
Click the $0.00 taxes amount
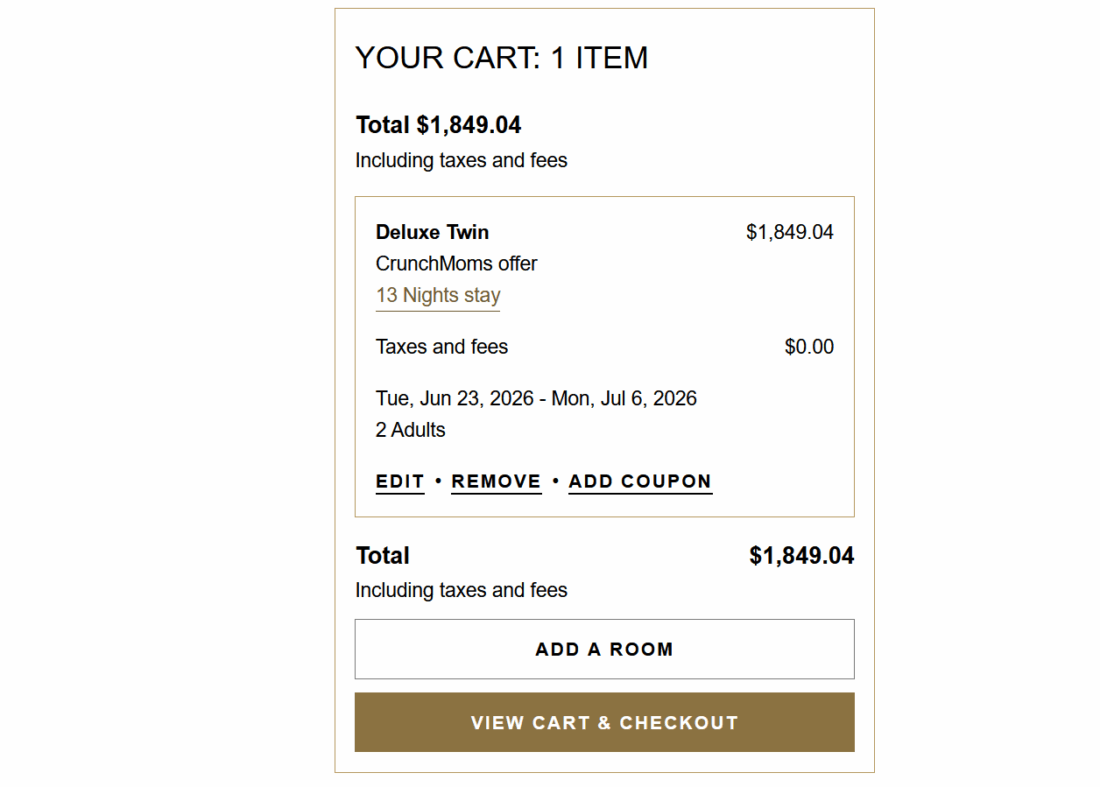809,347
